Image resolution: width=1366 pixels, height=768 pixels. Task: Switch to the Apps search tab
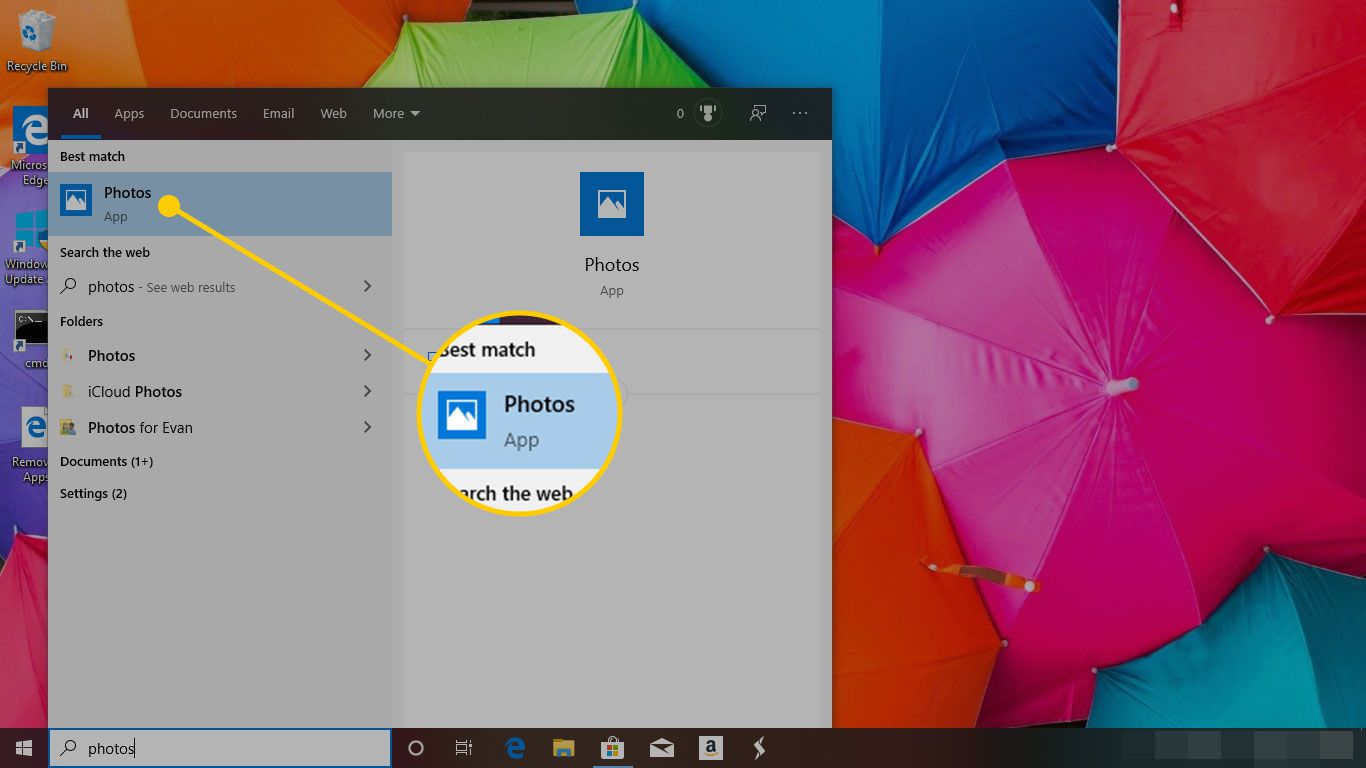tap(129, 114)
